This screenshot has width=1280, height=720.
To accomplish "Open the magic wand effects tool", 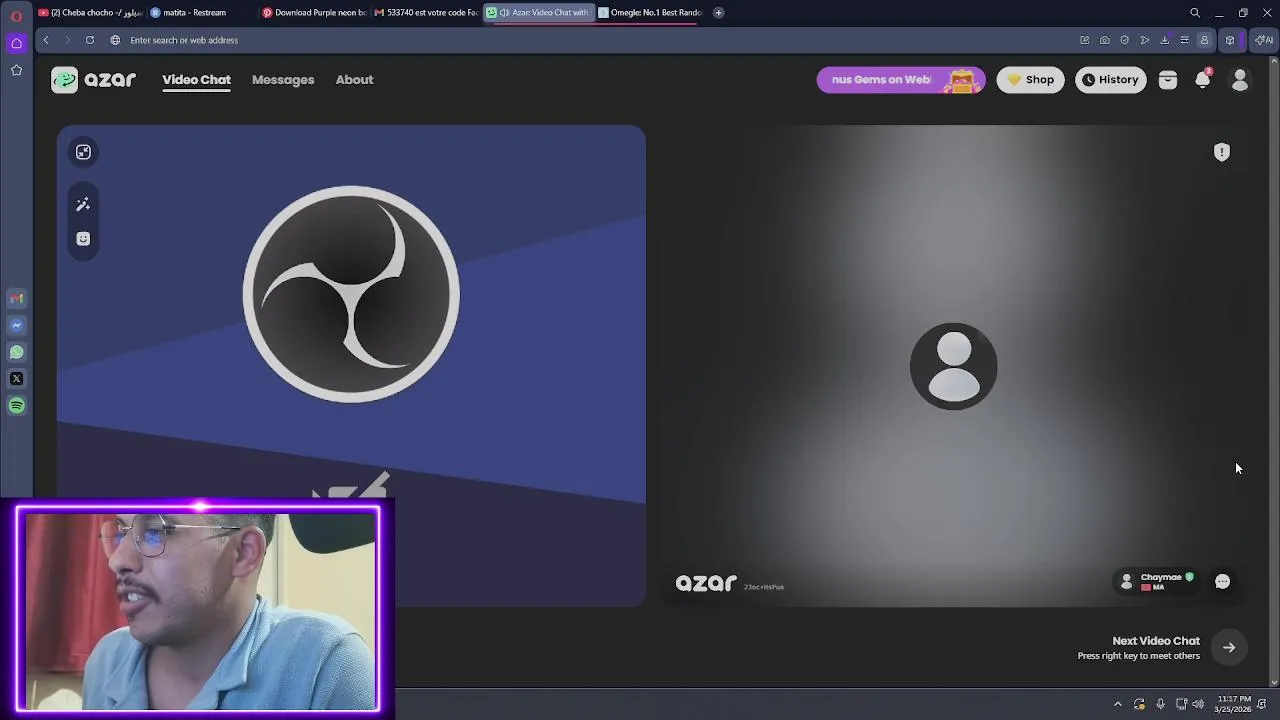I will point(83,204).
